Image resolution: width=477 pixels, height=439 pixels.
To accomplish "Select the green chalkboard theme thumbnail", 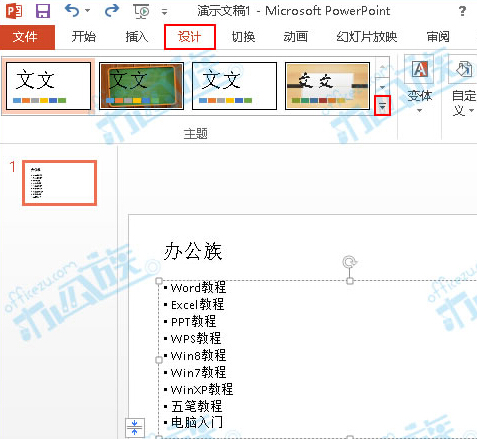I will click(141, 86).
